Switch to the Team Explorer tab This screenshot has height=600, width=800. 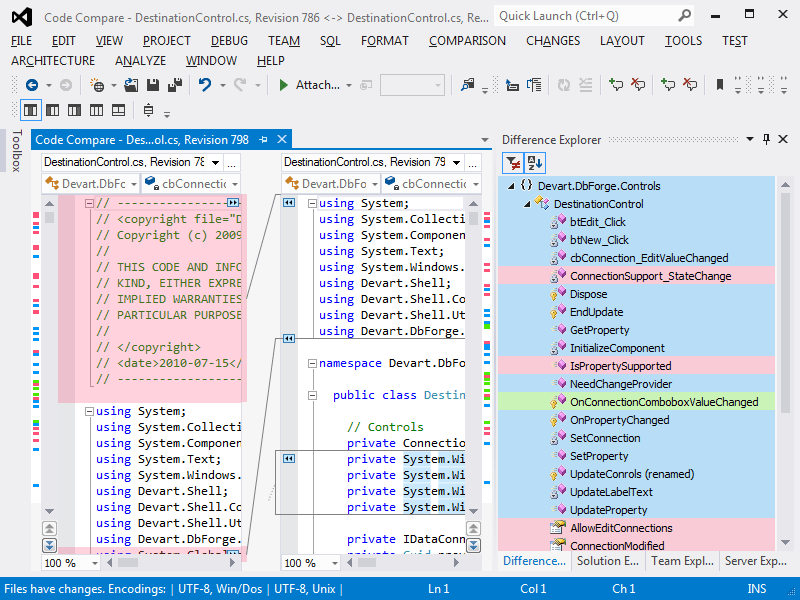point(683,561)
